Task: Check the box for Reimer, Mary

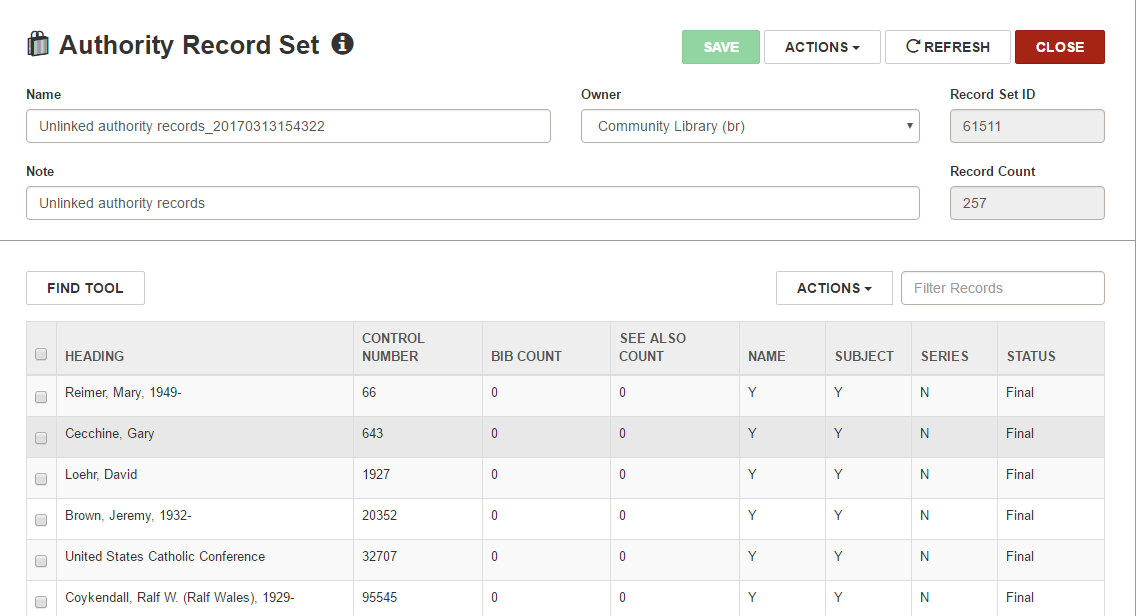Action: pos(41,397)
